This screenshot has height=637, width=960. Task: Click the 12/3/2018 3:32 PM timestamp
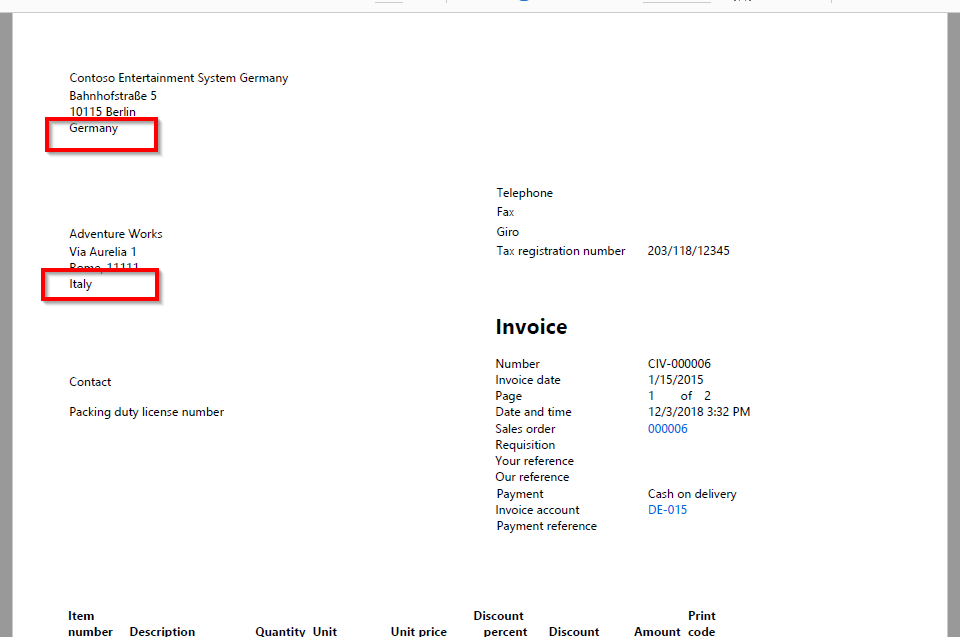pyautogui.click(x=698, y=412)
